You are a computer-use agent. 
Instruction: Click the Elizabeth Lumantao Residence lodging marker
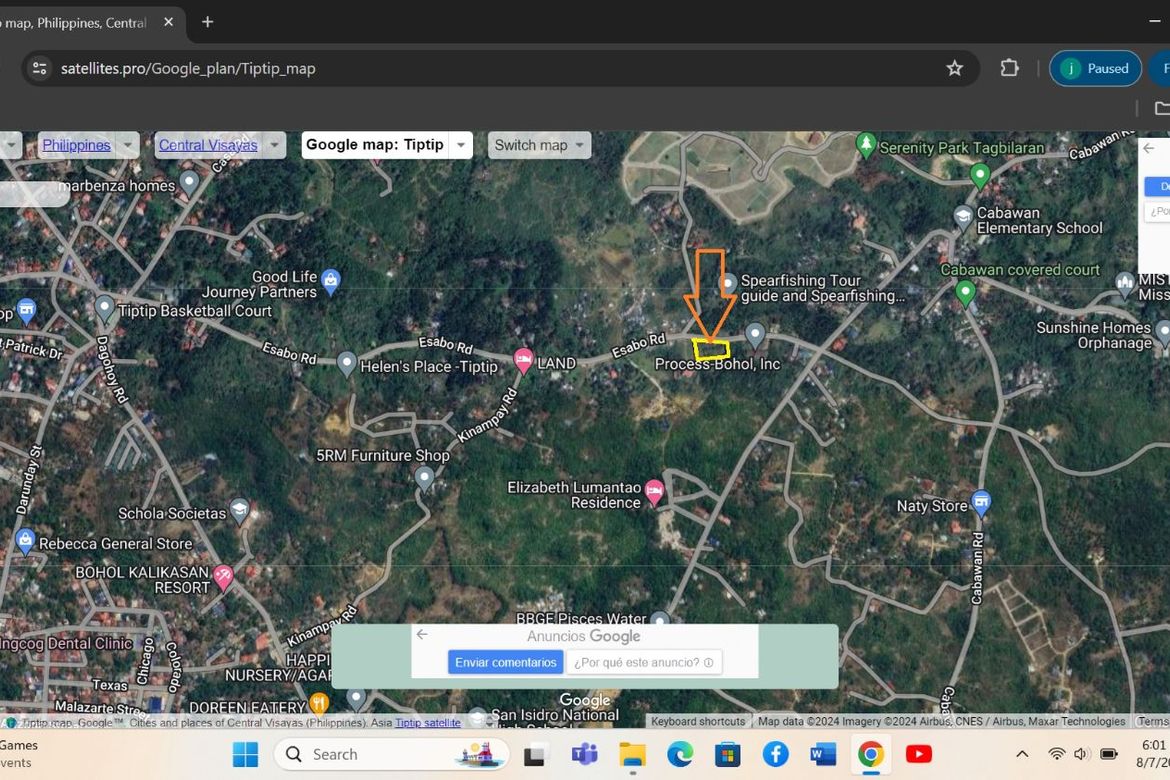[x=654, y=492]
